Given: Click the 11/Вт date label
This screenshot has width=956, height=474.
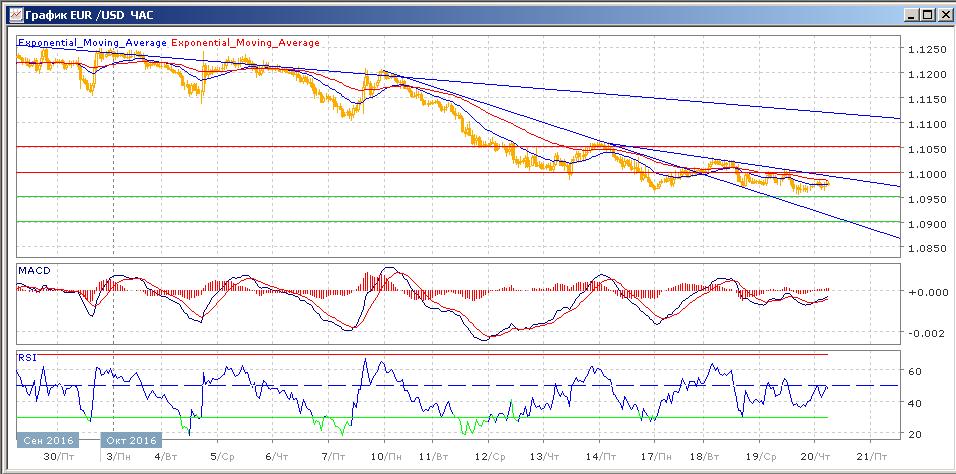Looking at the screenshot, I should [x=435, y=456].
